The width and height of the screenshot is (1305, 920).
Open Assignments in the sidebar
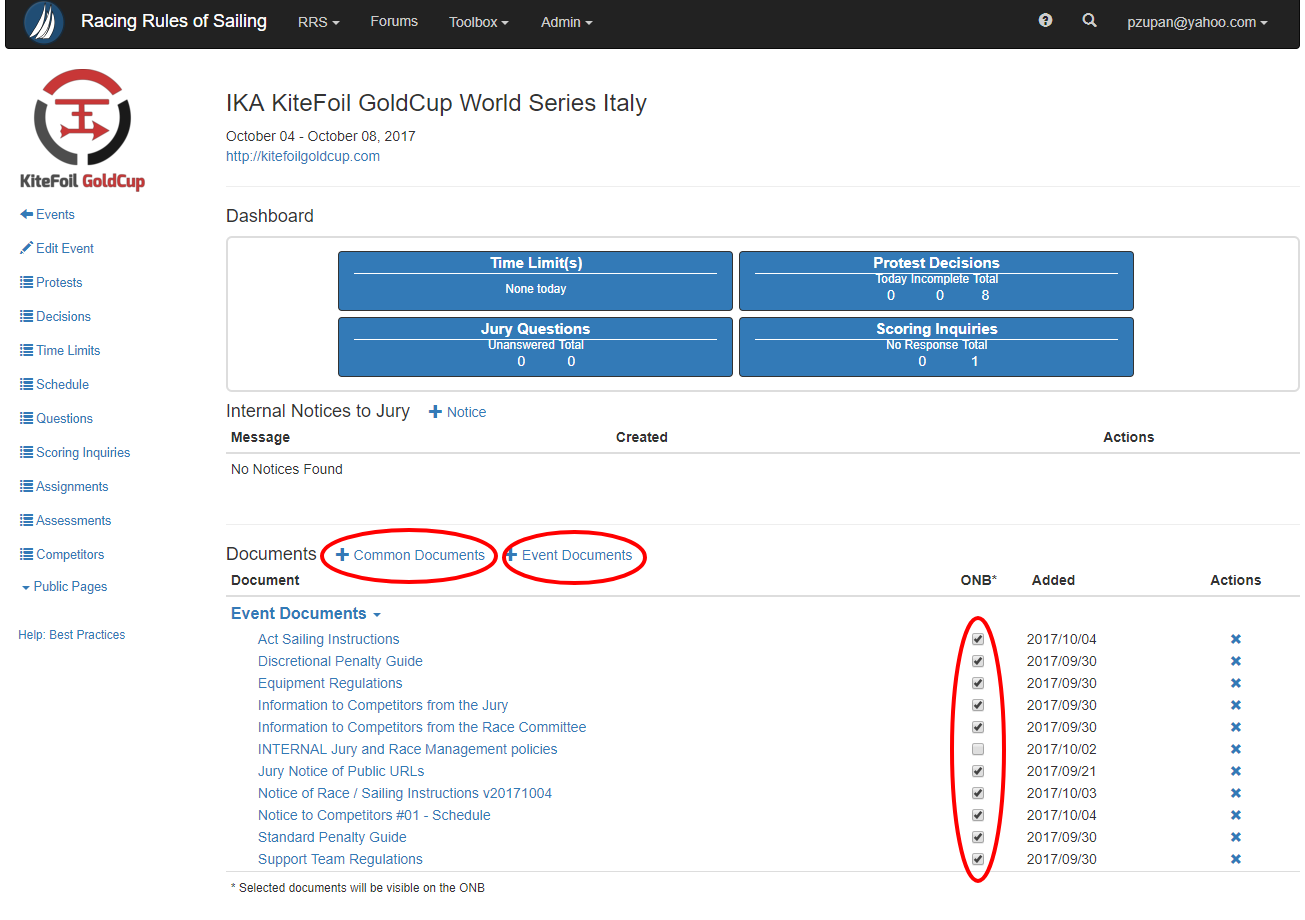[x=64, y=487]
